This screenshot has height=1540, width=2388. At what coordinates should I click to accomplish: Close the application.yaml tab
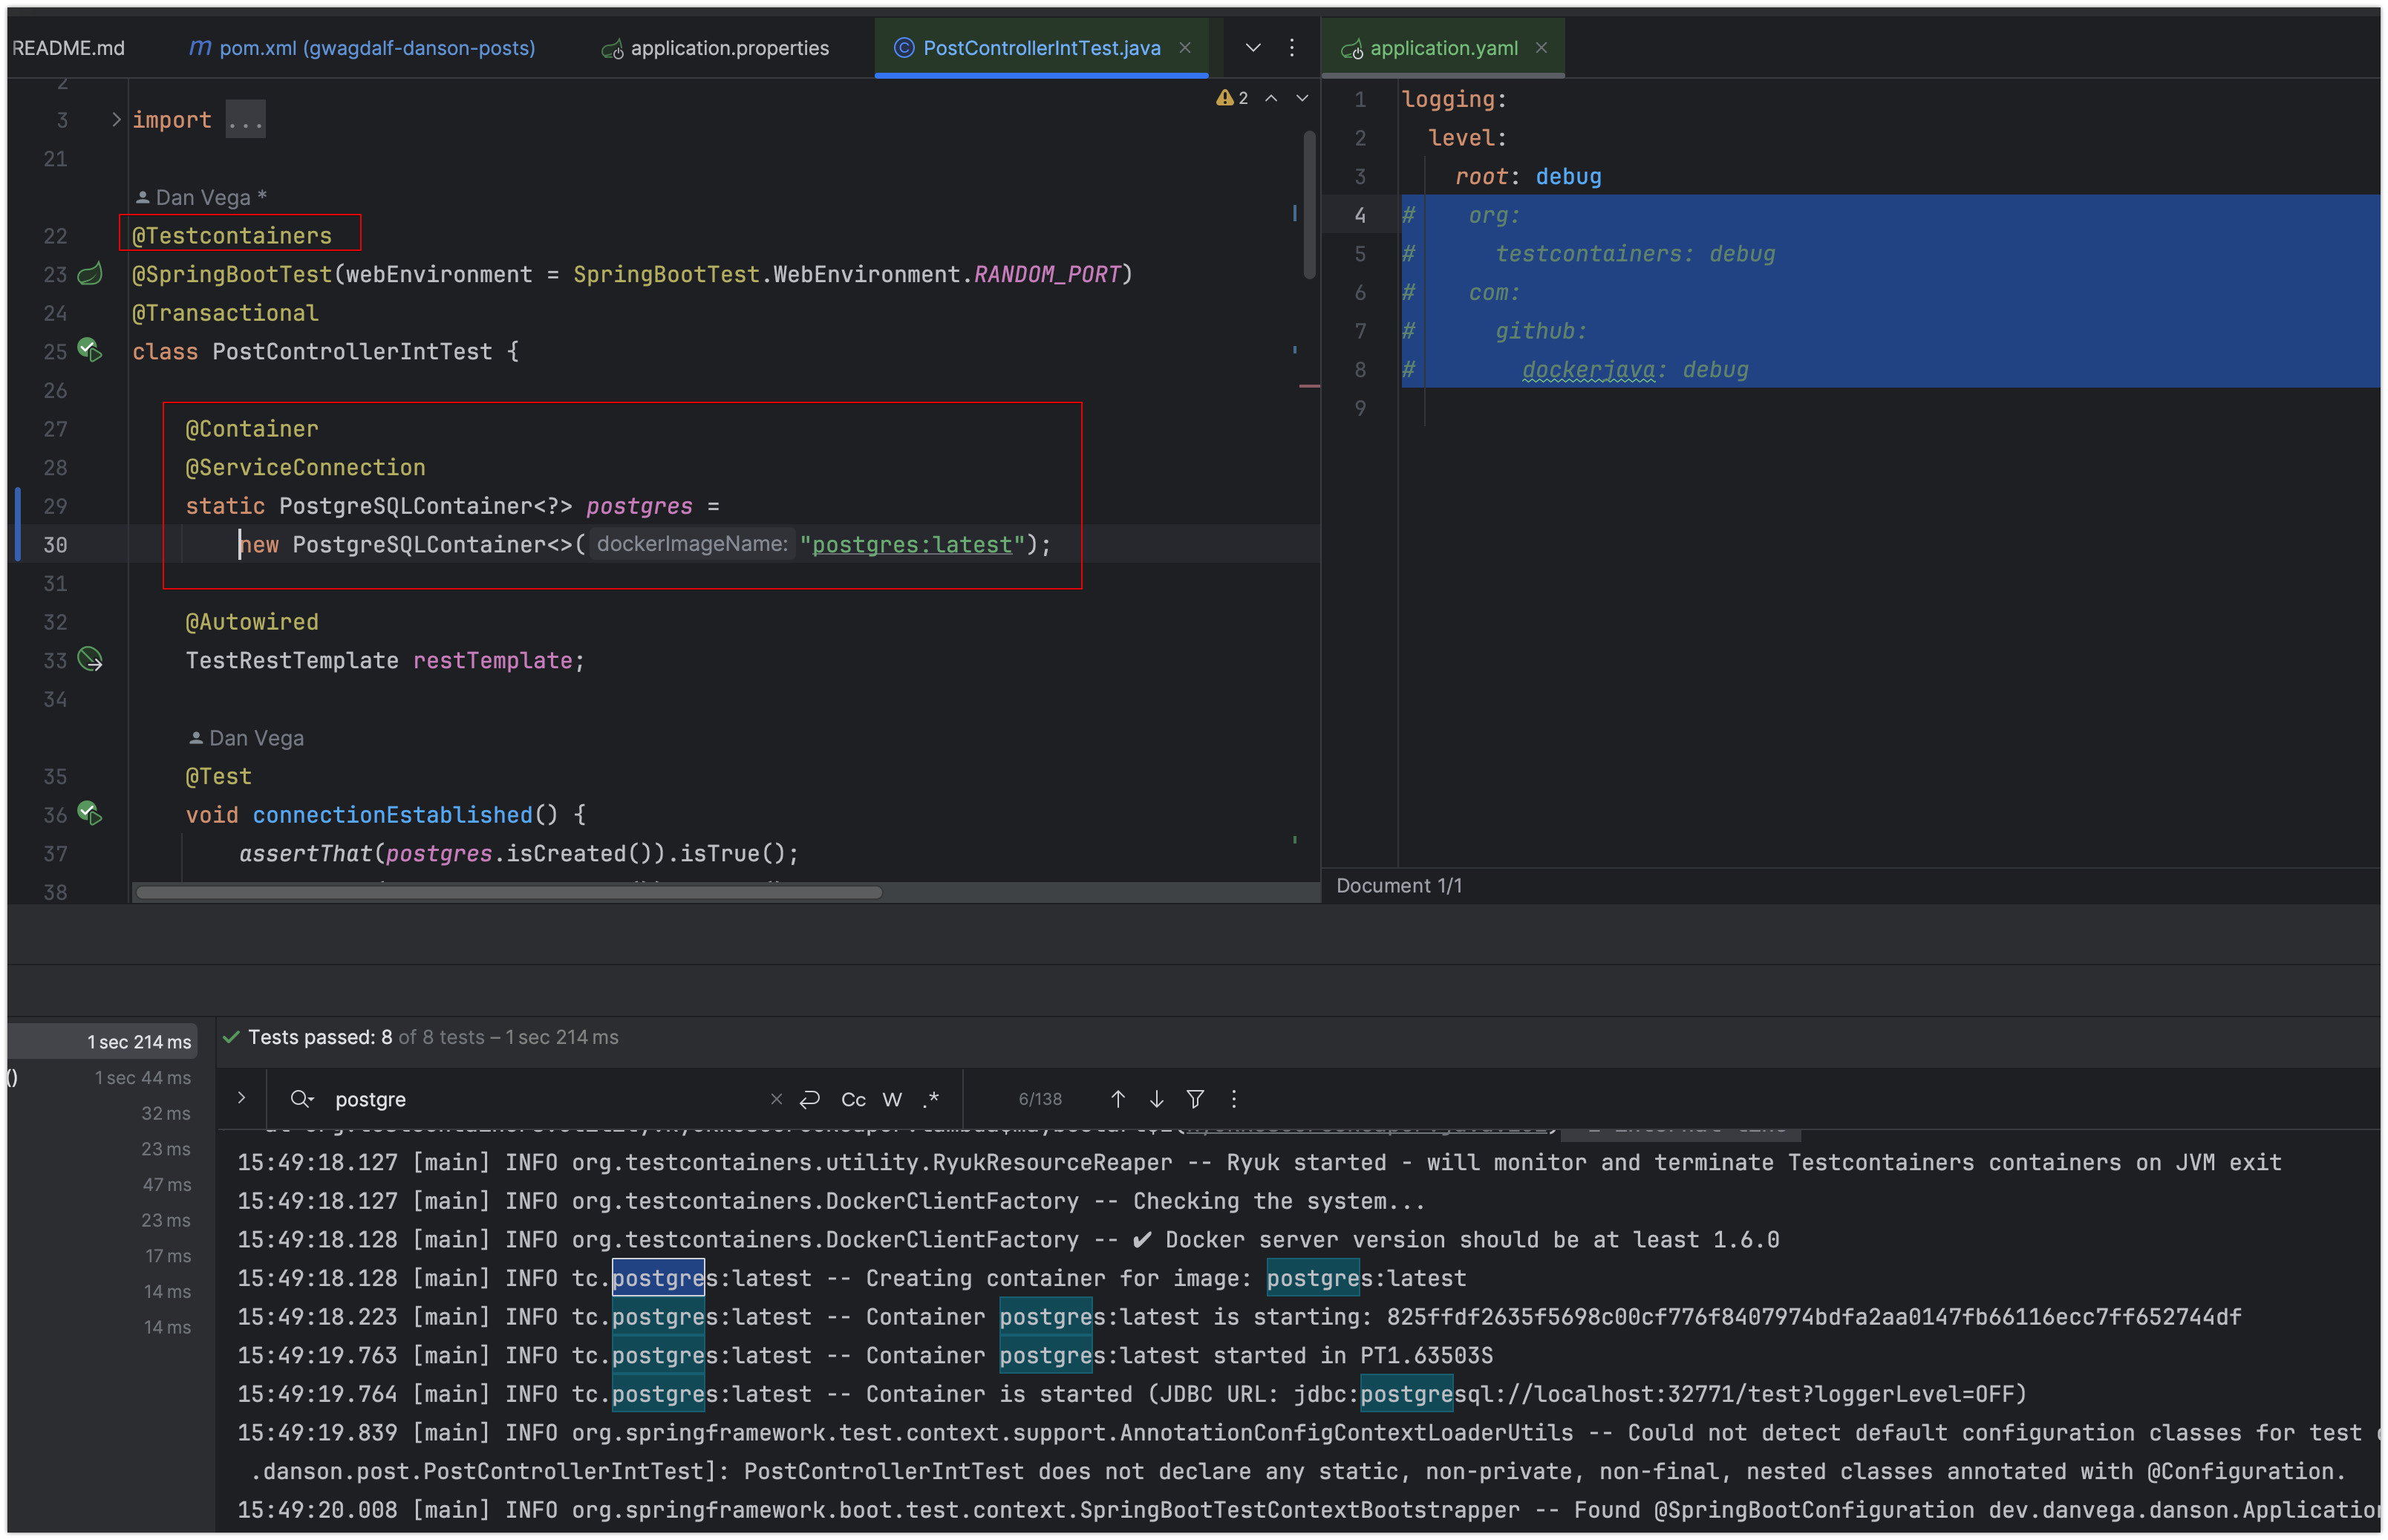(x=1541, y=47)
